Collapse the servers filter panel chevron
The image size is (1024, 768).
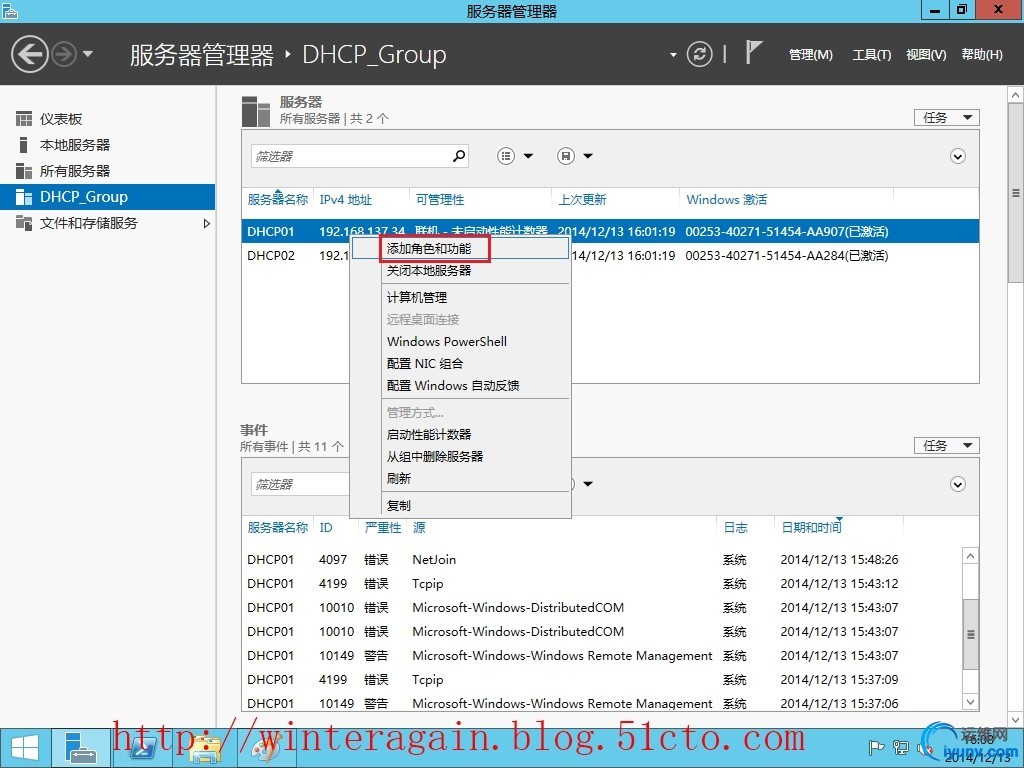tap(957, 157)
